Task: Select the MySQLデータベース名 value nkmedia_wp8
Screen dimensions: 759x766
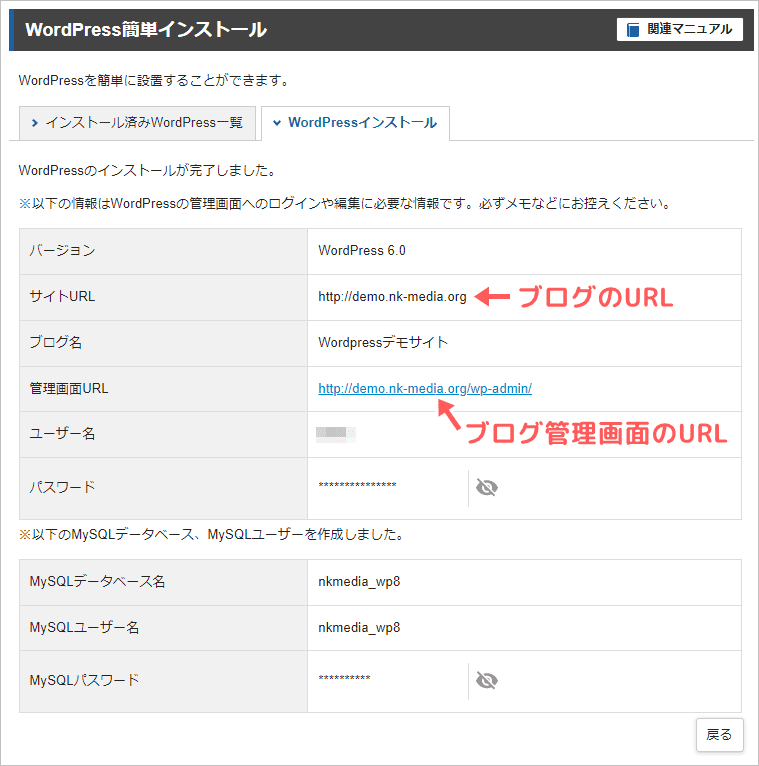Action: [x=359, y=581]
